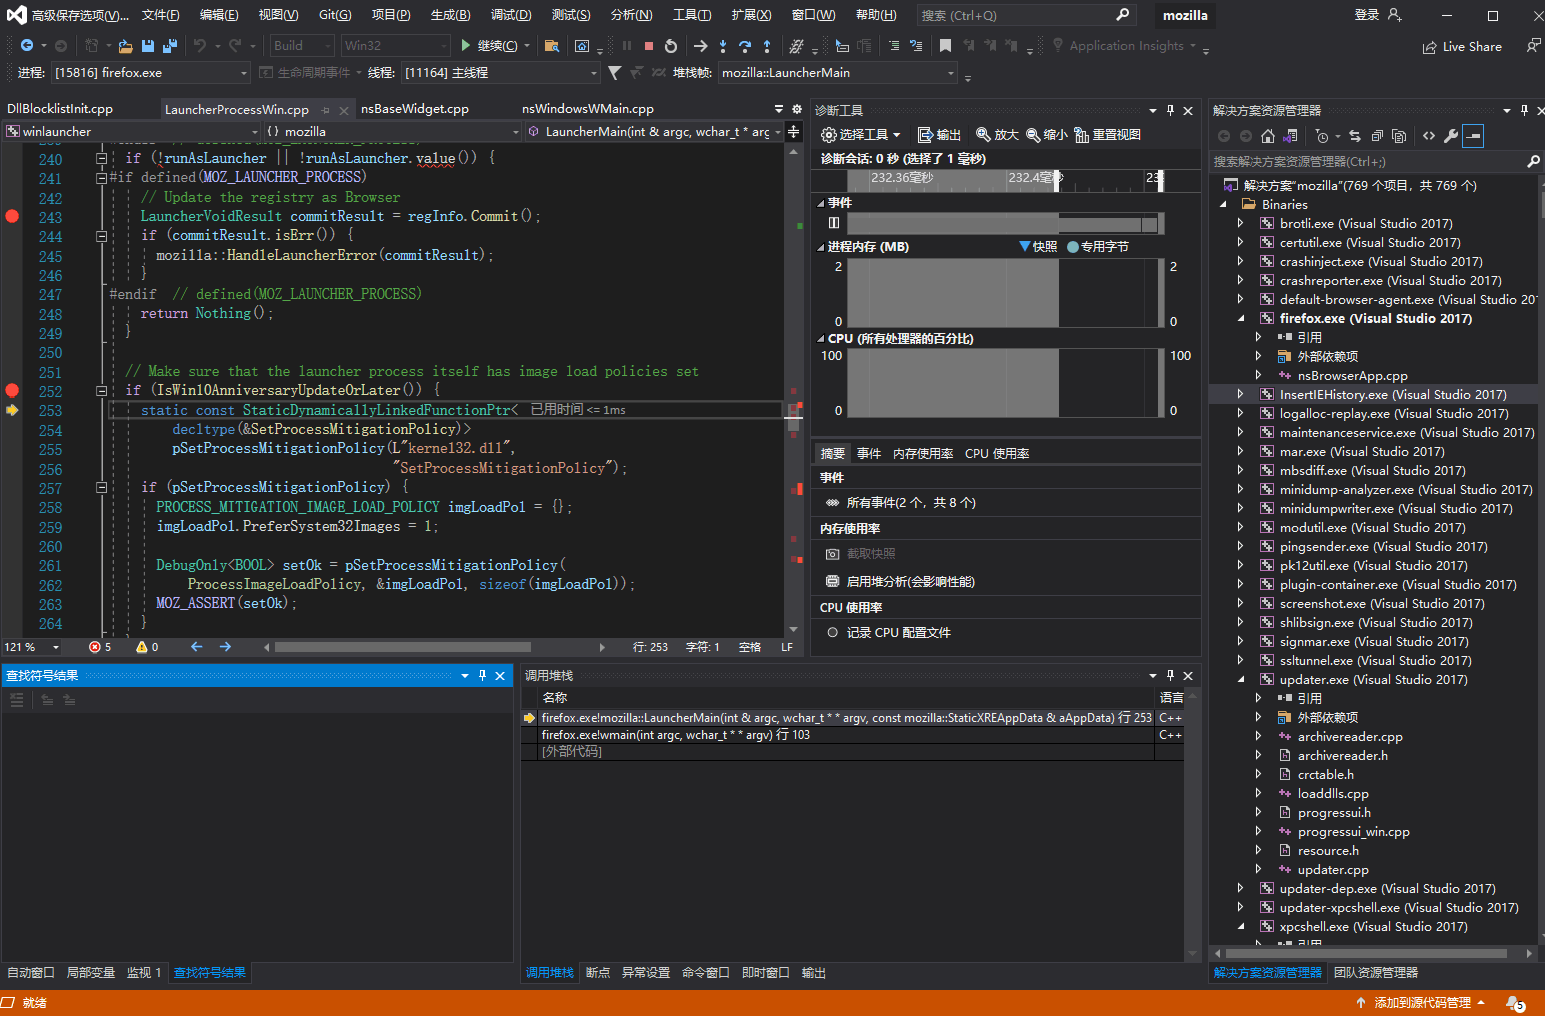
Task: Open the Debug menu
Action: coord(511,15)
